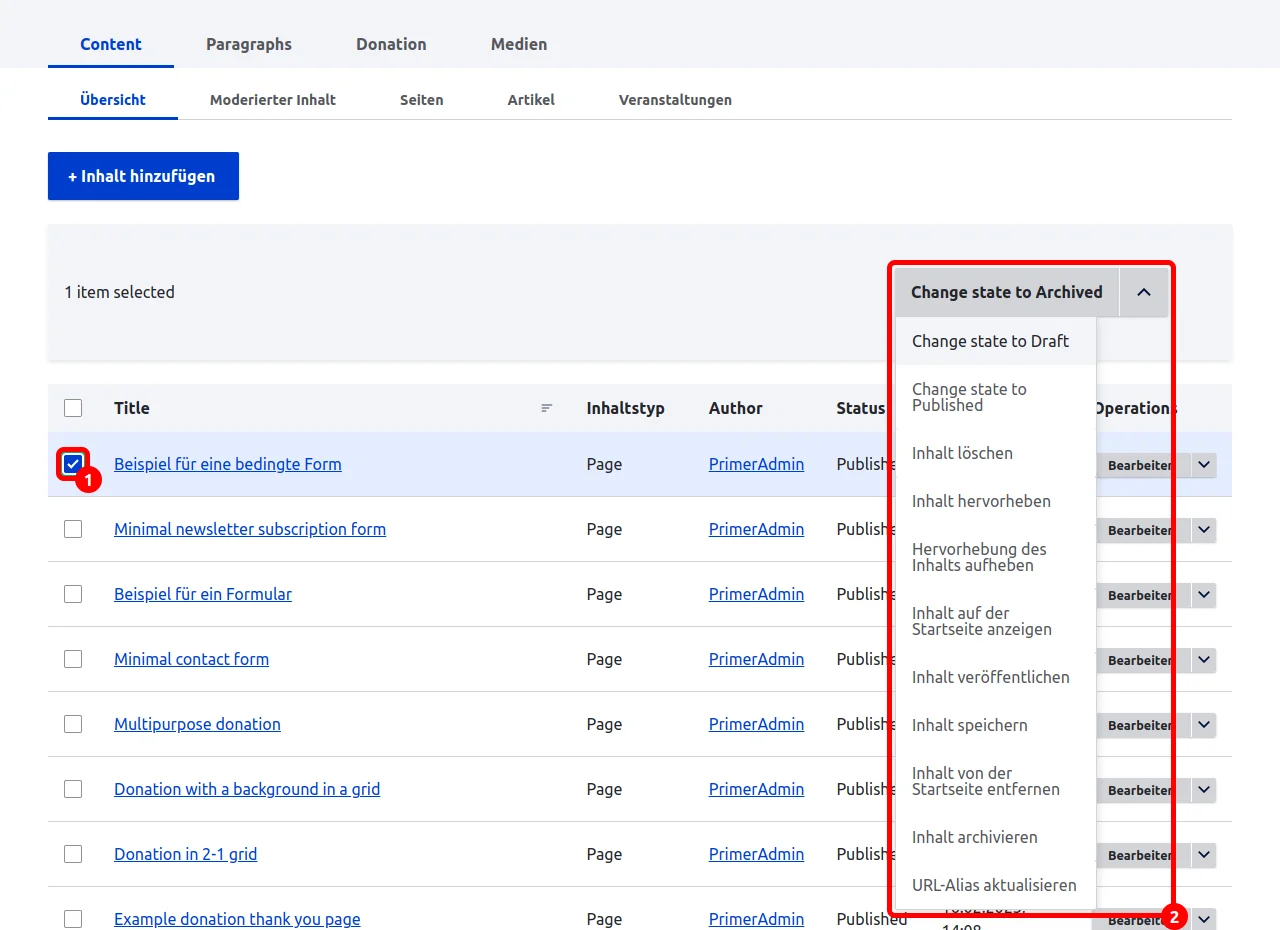Expand operations dropdown for Minimal newsletter subscription form
The height and width of the screenshot is (930, 1280).
[x=1204, y=530]
